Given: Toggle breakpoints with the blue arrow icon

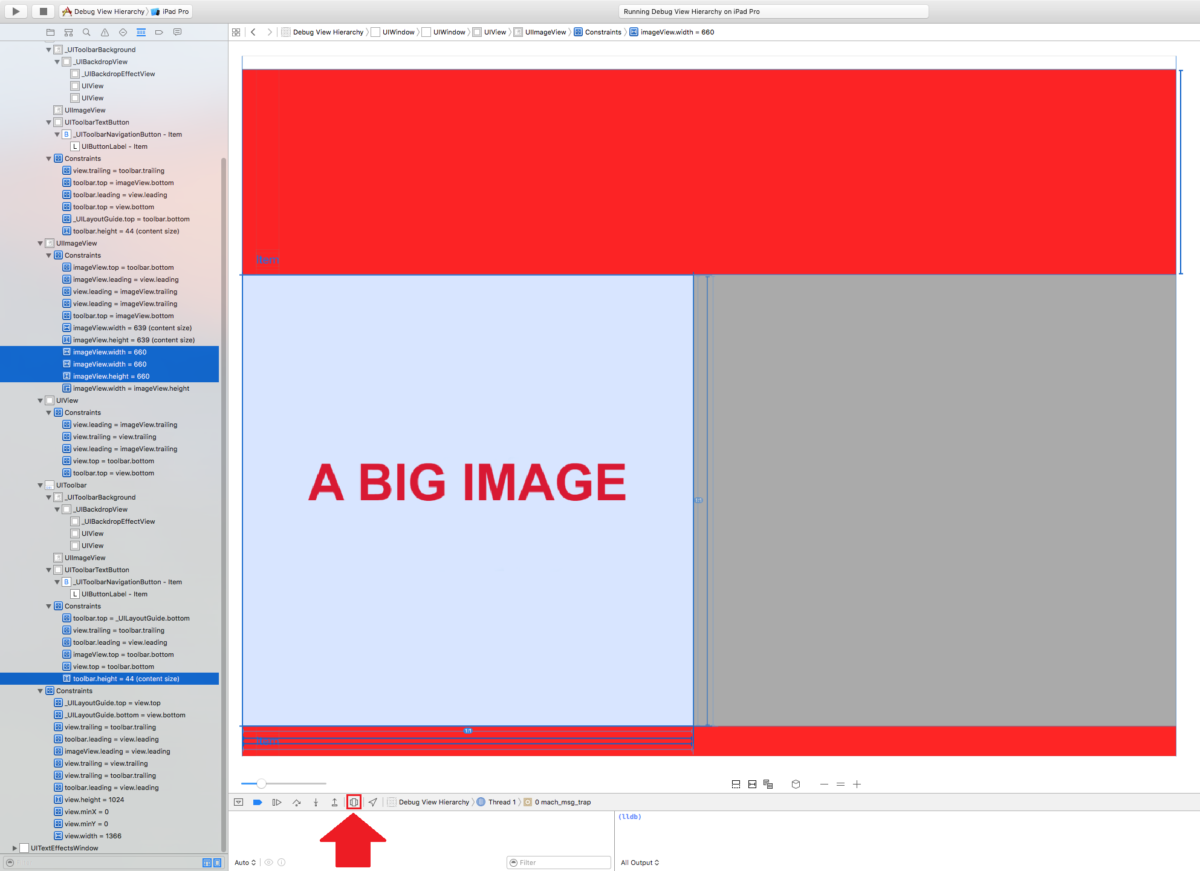Looking at the screenshot, I should click(x=257, y=801).
